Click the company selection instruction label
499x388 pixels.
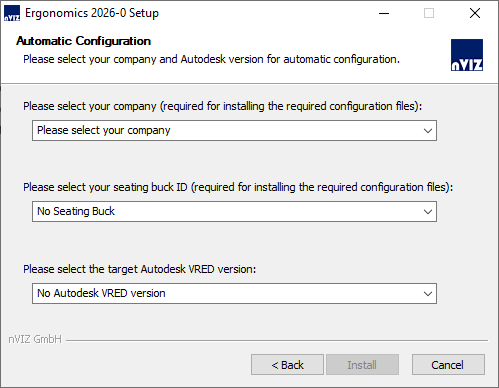[x=222, y=106]
